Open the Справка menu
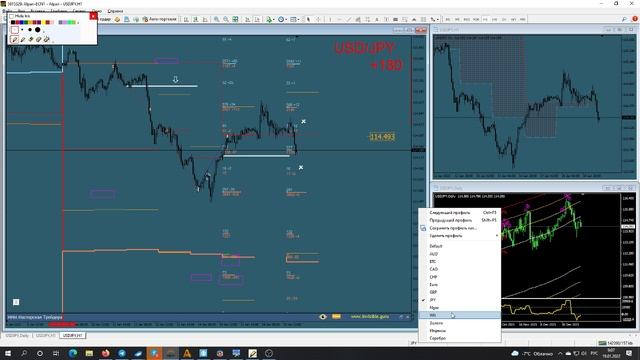Image resolution: width=640 pixels, height=360 pixels. (x=115, y=11)
